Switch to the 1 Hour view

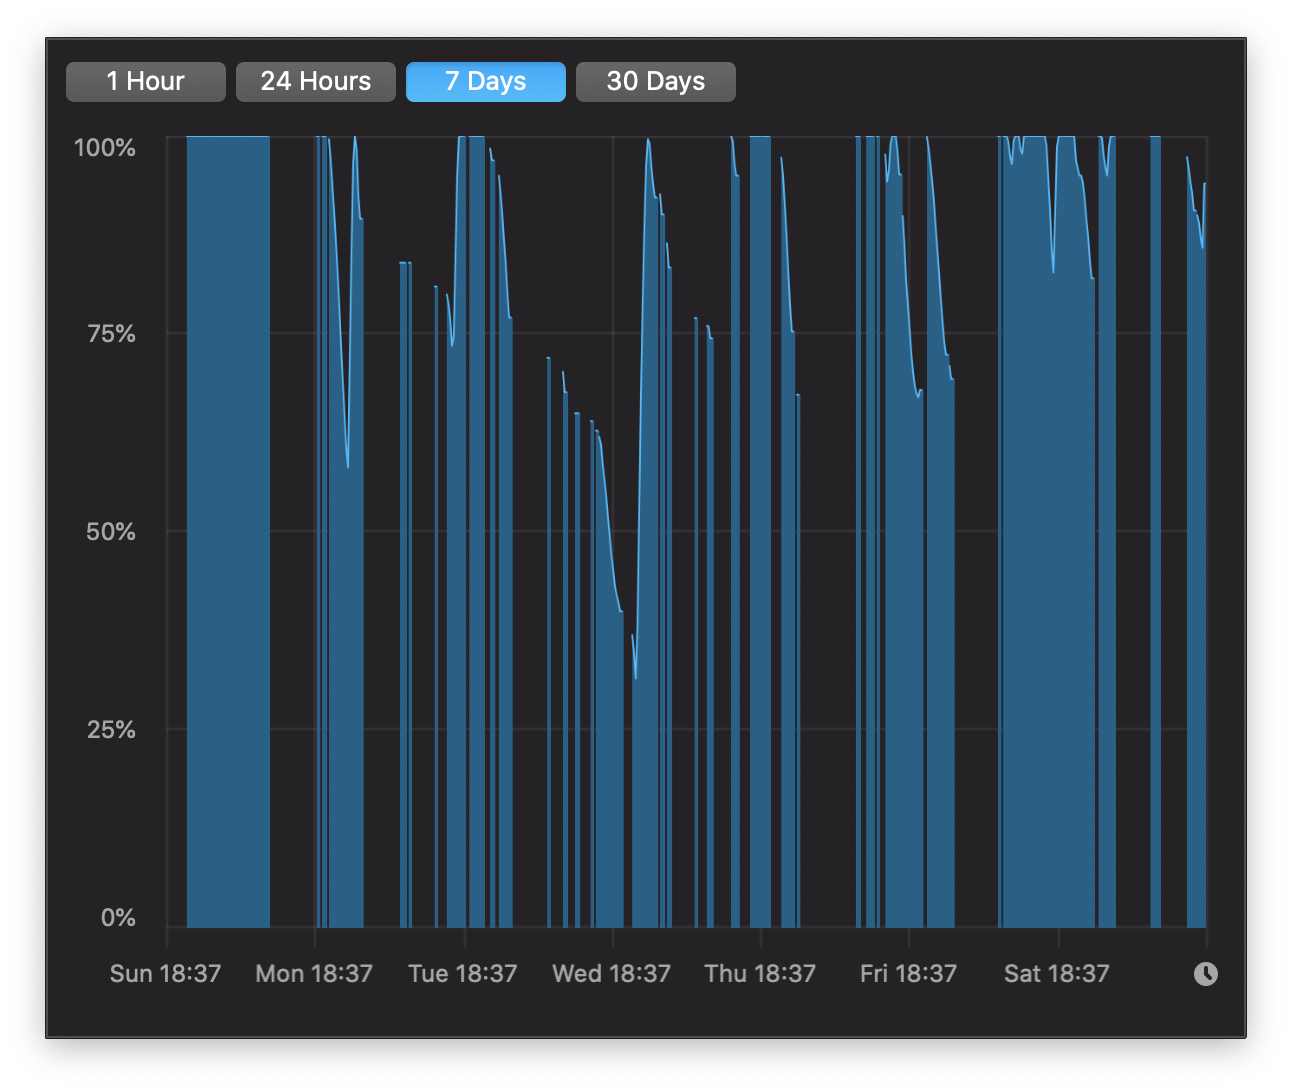[x=145, y=82]
